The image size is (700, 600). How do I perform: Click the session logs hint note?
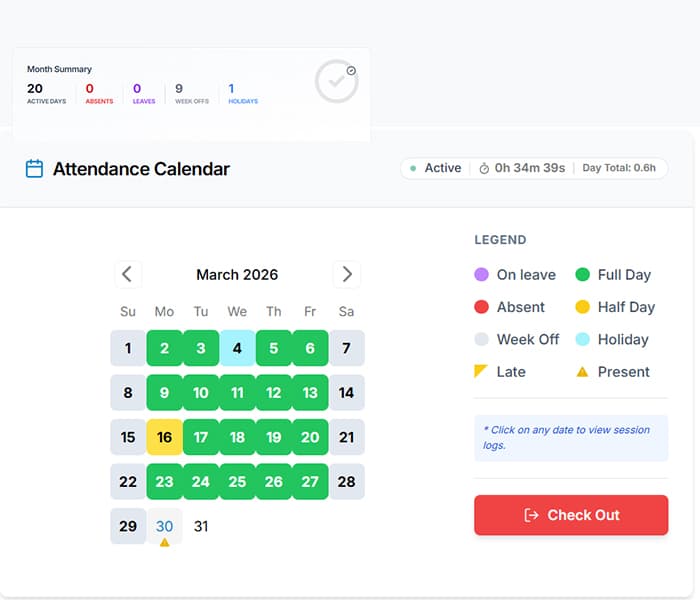click(571, 438)
